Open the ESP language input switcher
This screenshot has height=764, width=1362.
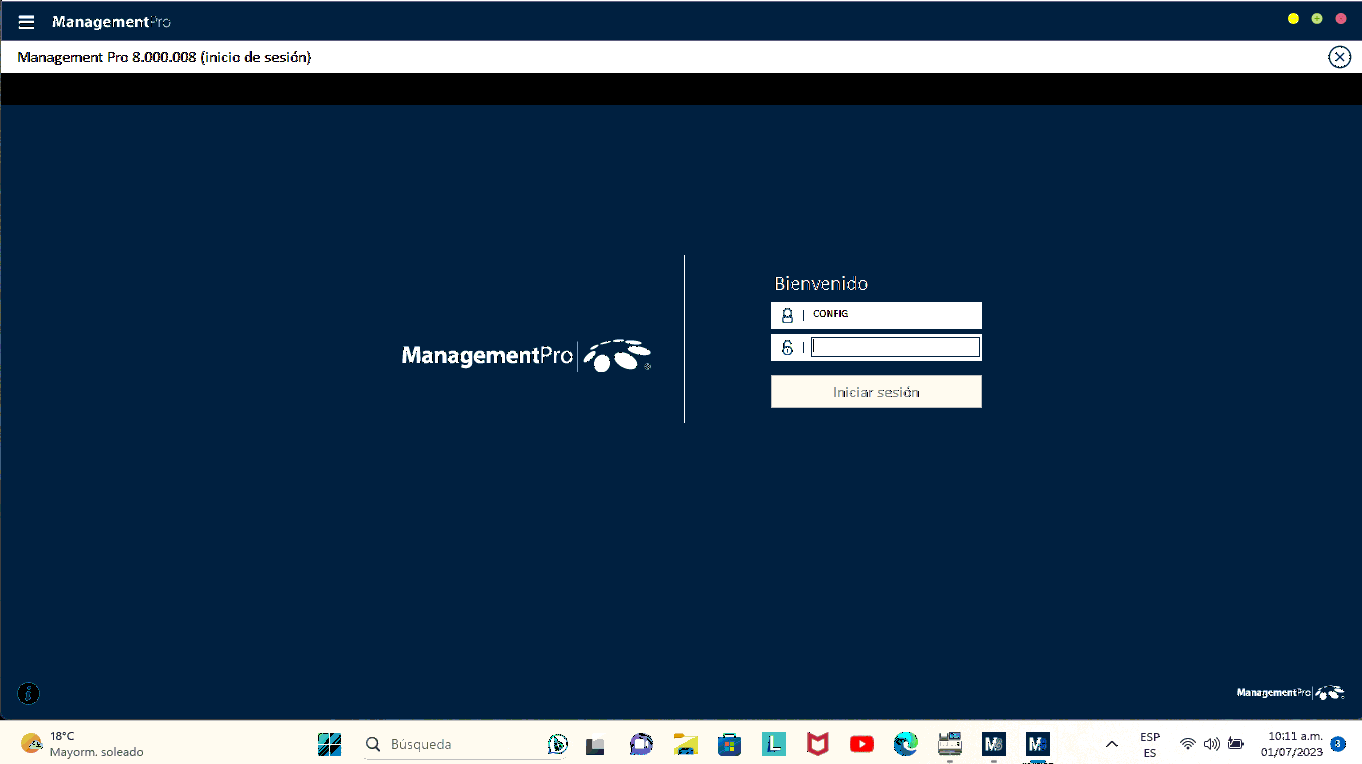click(x=1150, y=744)
